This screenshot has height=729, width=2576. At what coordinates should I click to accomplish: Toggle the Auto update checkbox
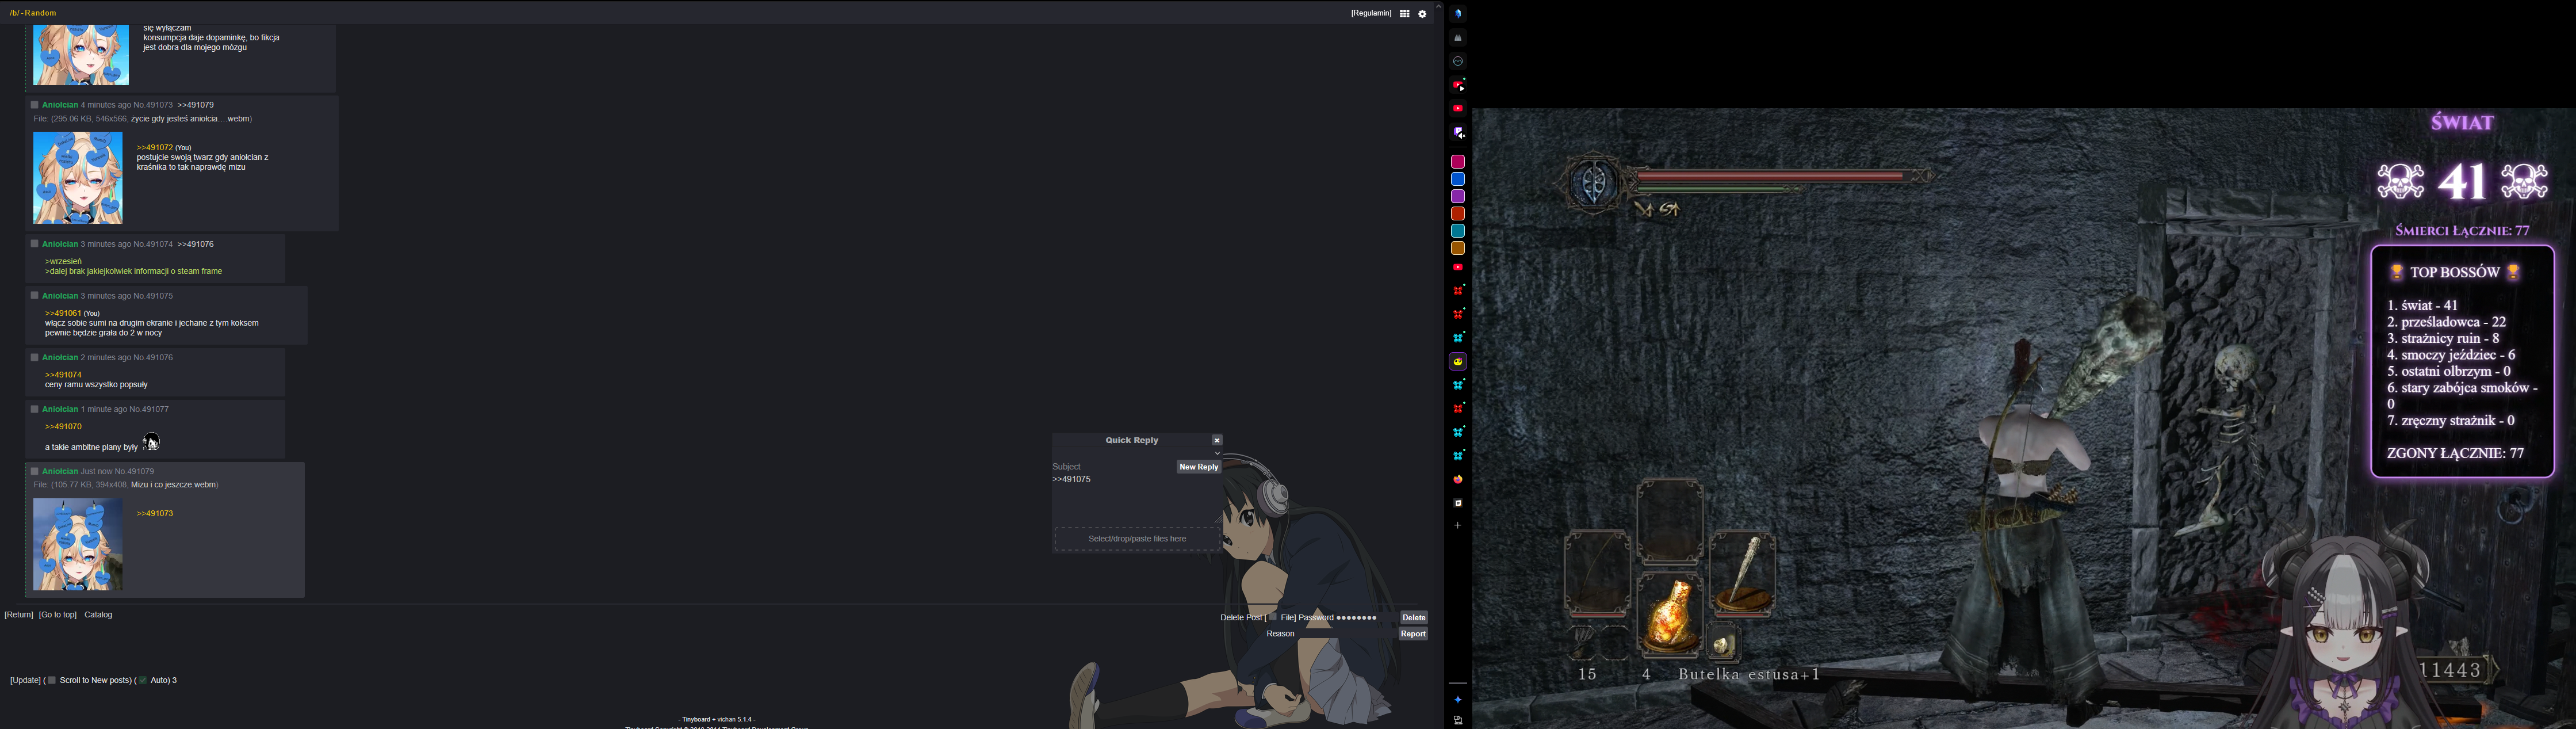143,681
